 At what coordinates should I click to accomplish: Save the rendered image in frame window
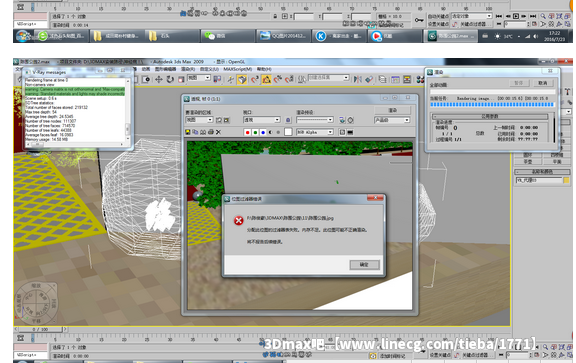pyautogui.click(x=188, y=132)
